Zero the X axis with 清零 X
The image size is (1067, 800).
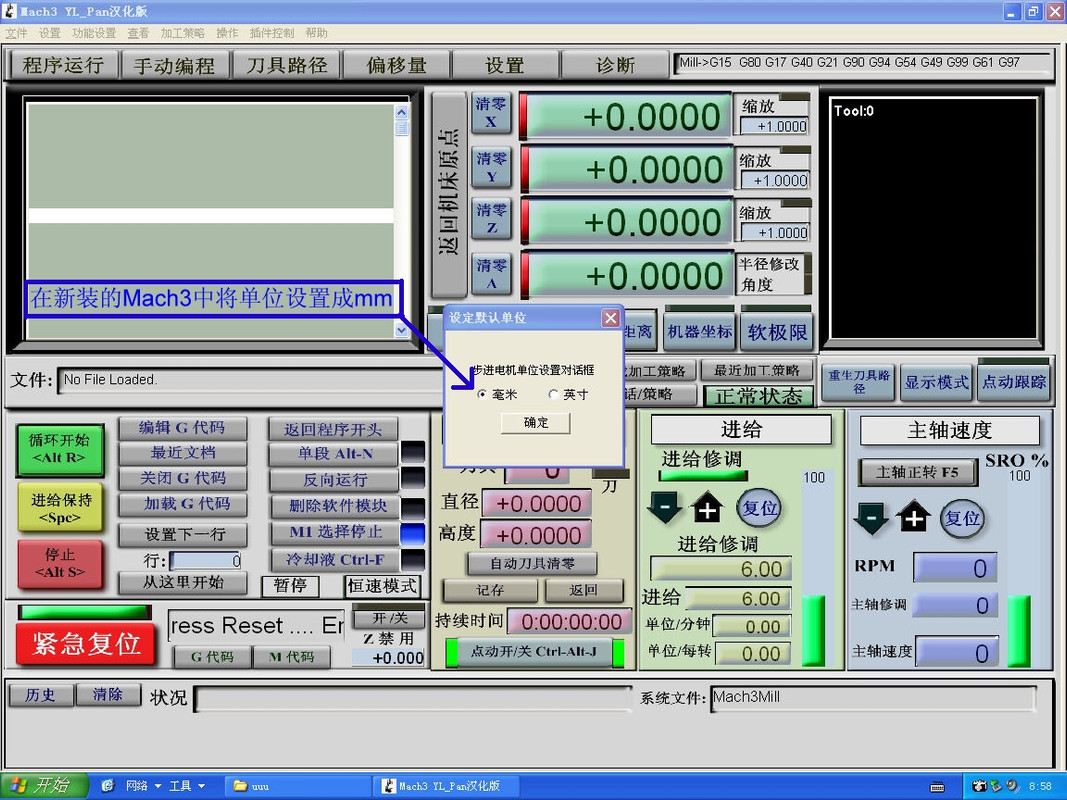click(491, 112)
